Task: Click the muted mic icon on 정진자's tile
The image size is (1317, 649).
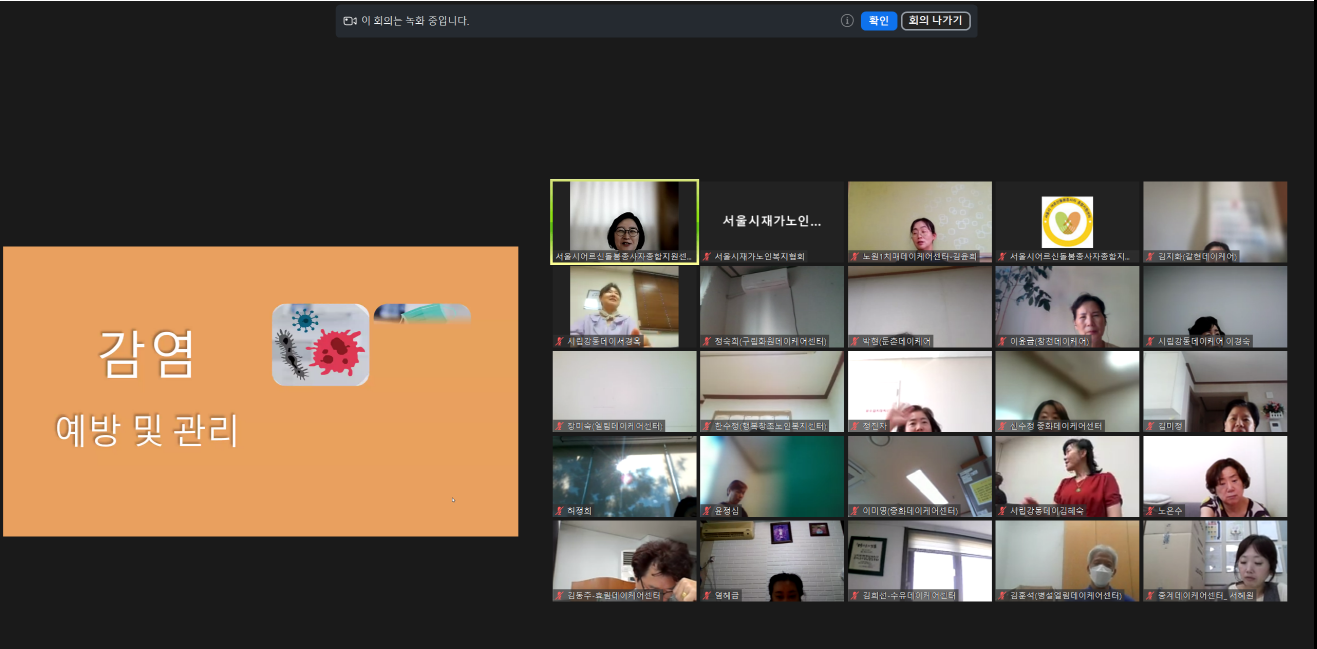Action: [x=855, y=426]
